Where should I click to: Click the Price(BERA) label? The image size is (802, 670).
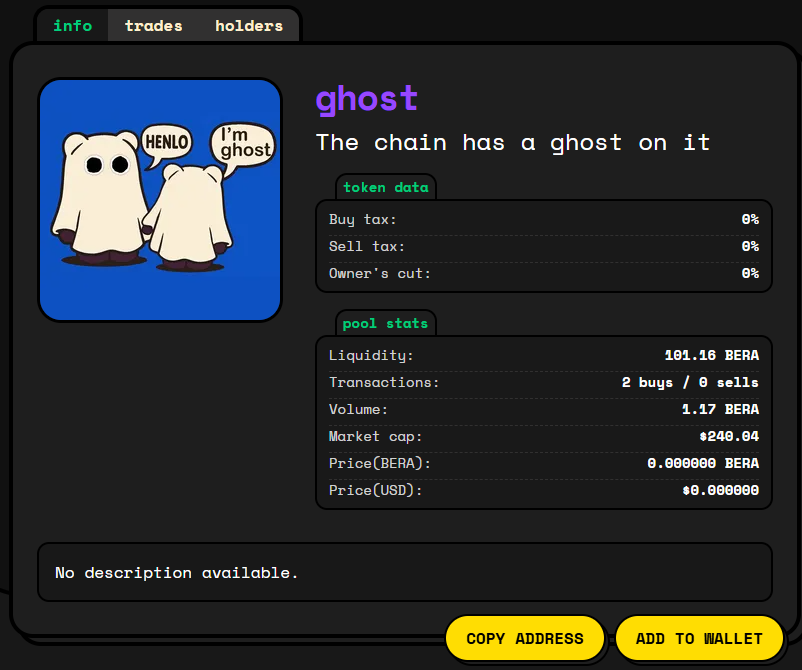[380, 463]
